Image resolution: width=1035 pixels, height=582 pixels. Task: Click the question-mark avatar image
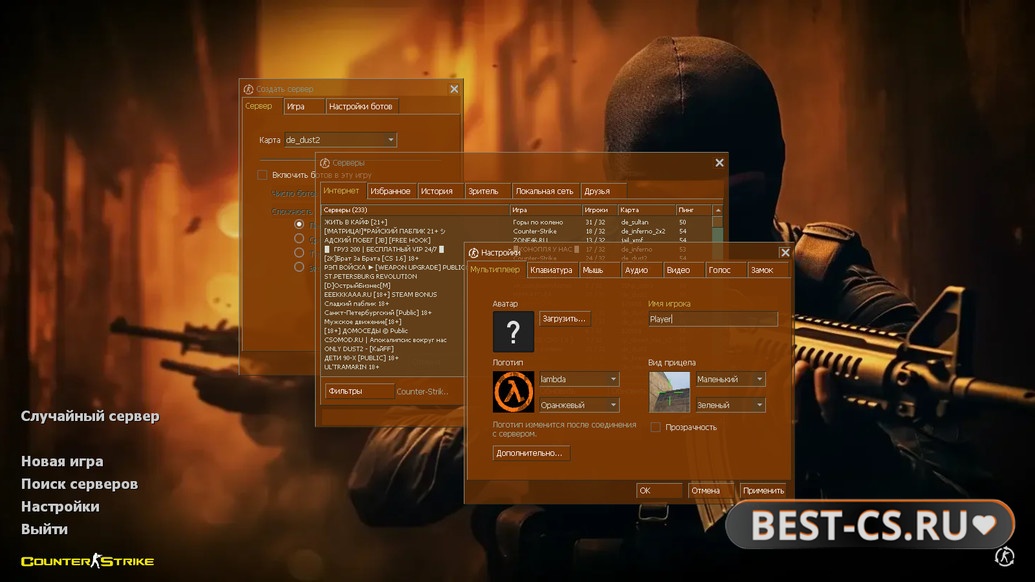click(x=513, y=331)
